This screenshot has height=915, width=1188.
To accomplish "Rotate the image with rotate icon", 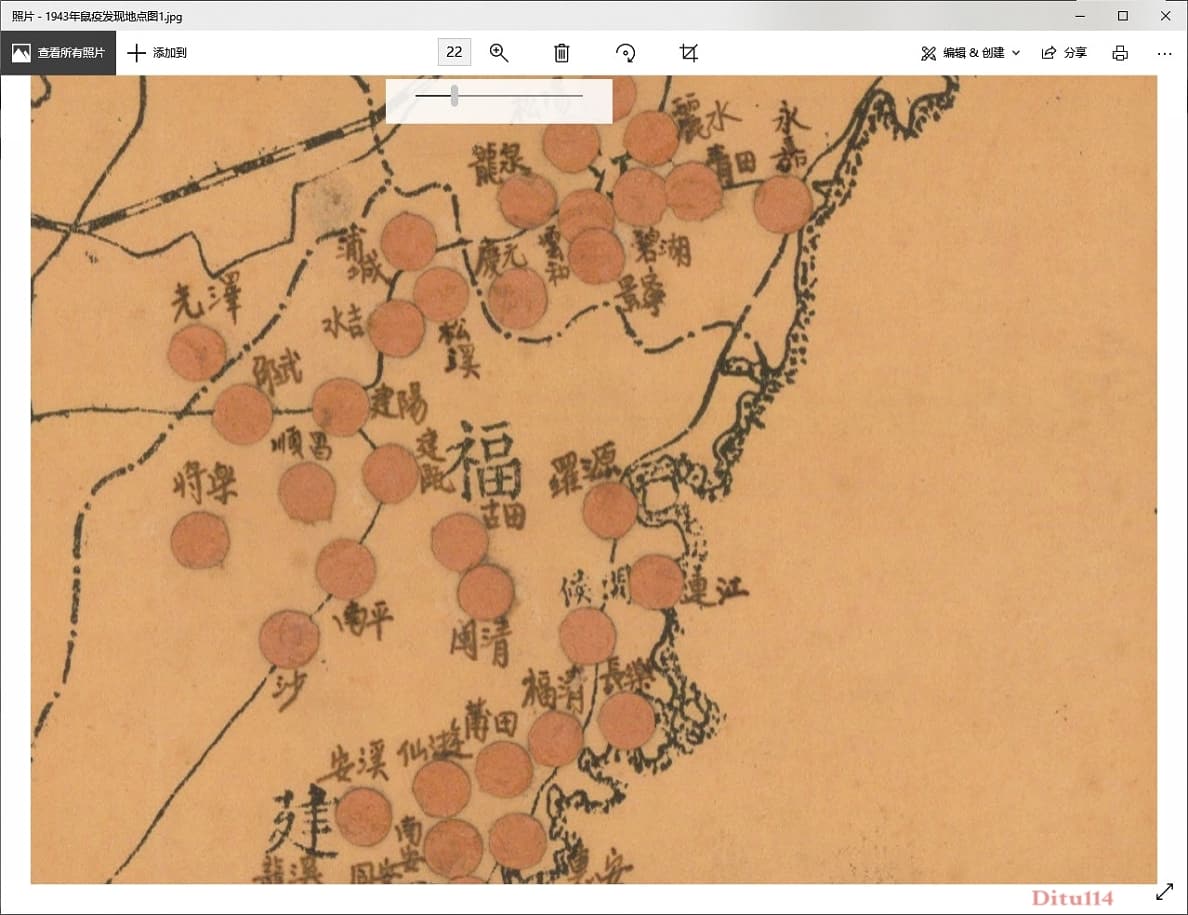I will click(x=625, y=52).
